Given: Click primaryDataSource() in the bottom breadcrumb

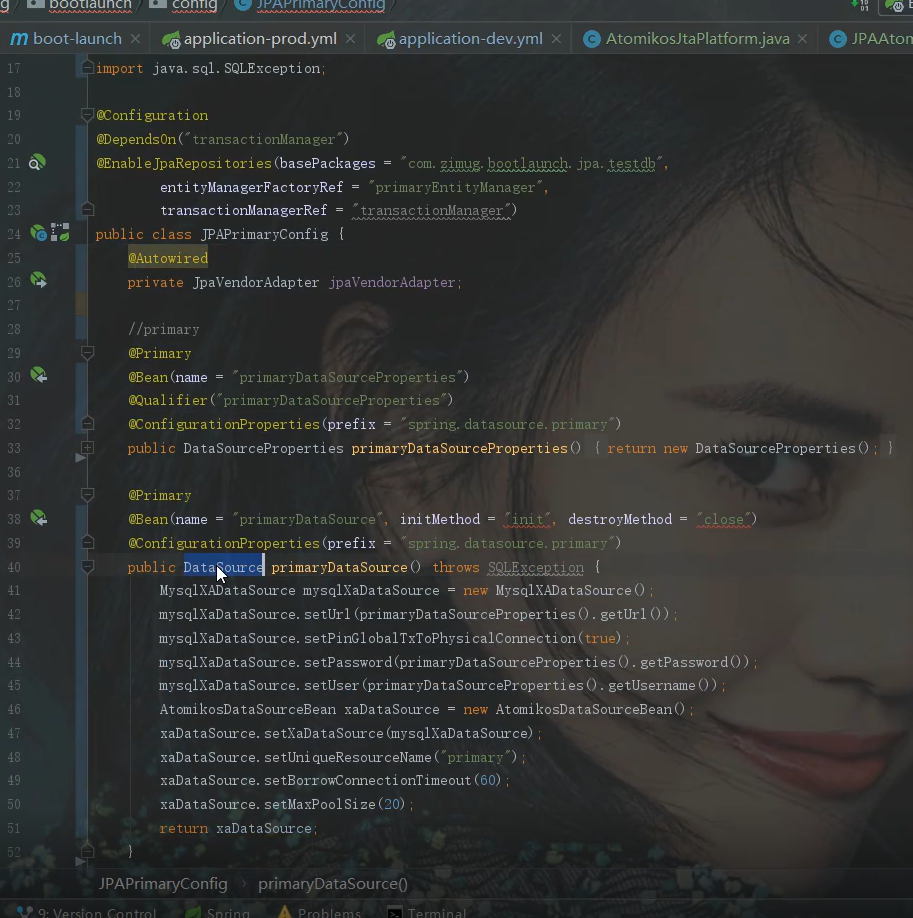Looking at the screenshot, I should pyautogui.click(x=333, y=883).
